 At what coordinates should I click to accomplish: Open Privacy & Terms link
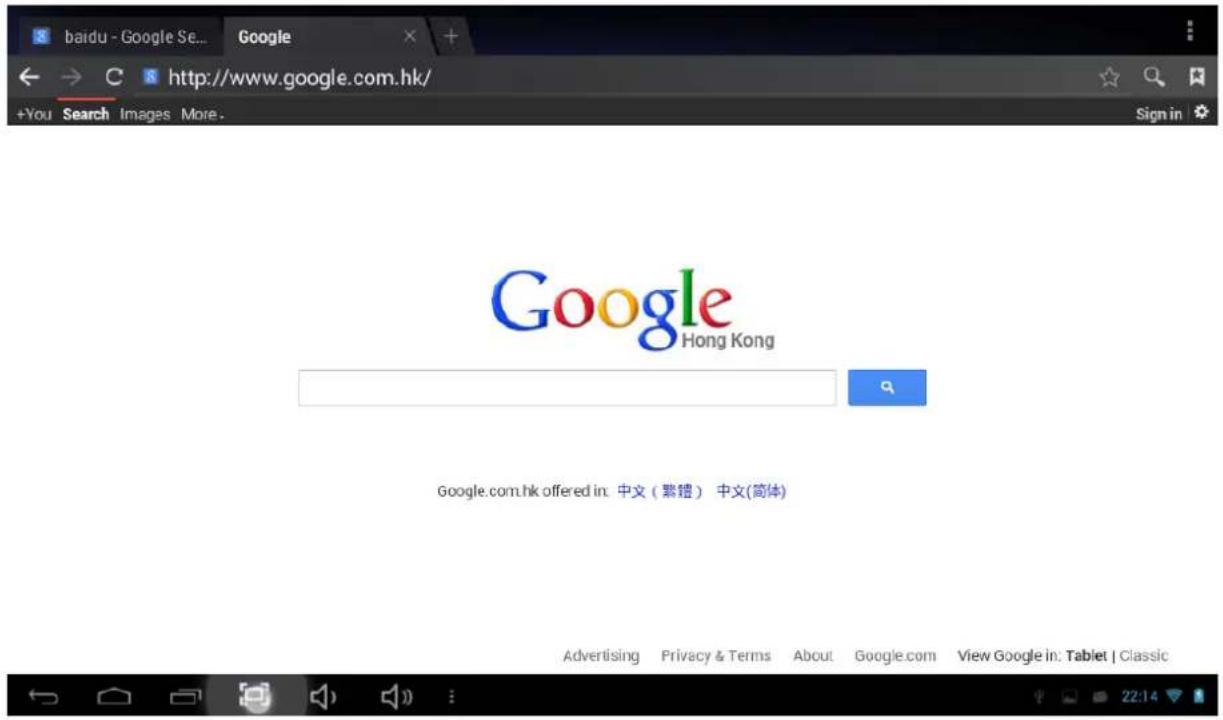pos(716,656)
